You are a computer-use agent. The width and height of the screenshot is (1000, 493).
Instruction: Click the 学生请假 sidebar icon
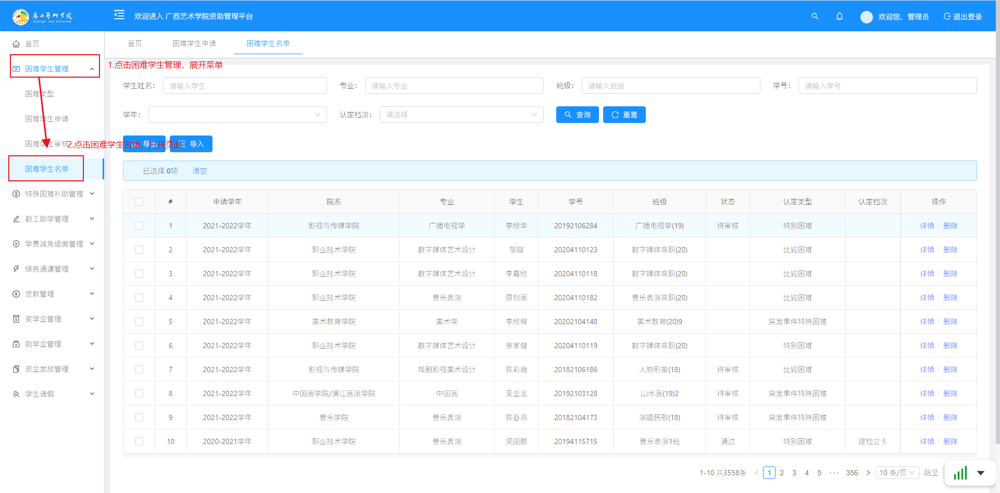16,394
